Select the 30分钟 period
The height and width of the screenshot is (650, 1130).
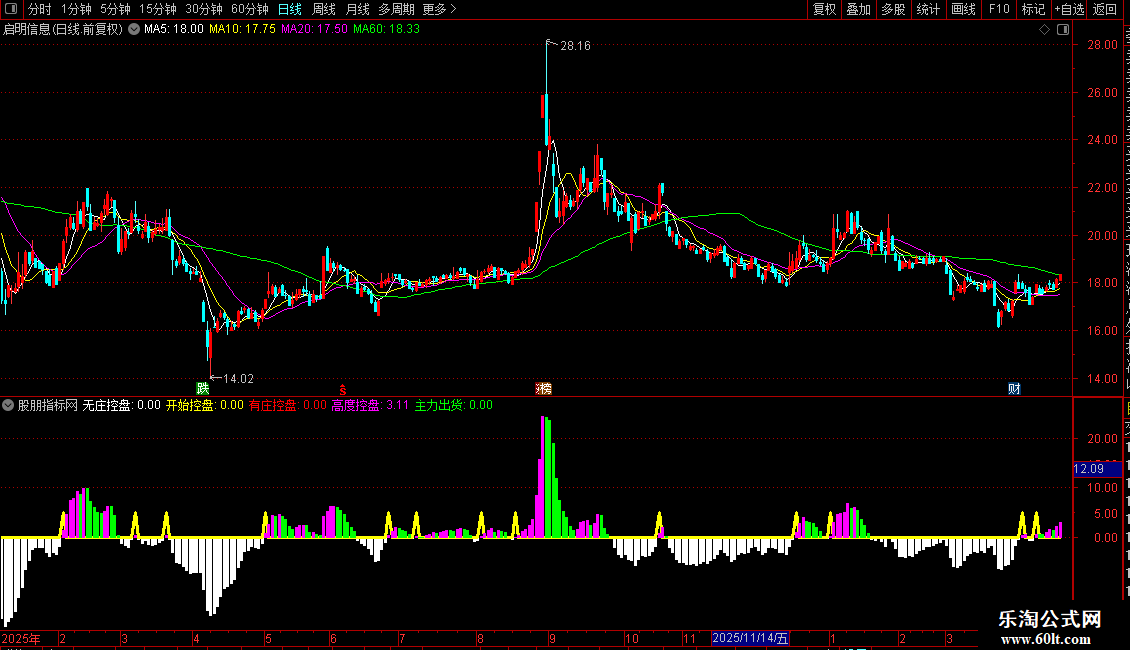[x=204, y=9]
